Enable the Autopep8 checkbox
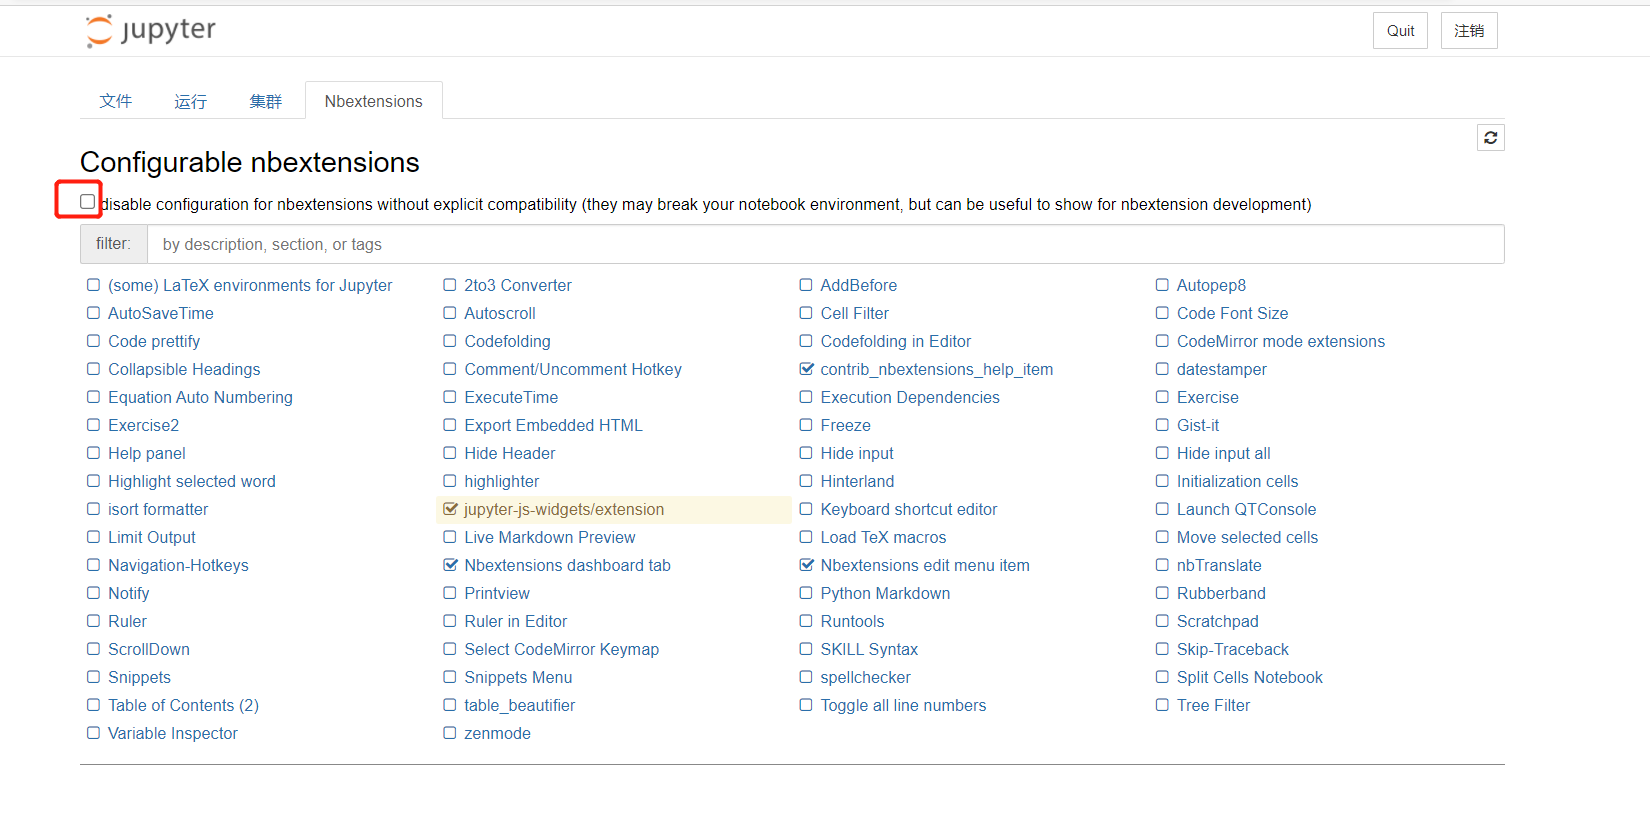 1162,285
